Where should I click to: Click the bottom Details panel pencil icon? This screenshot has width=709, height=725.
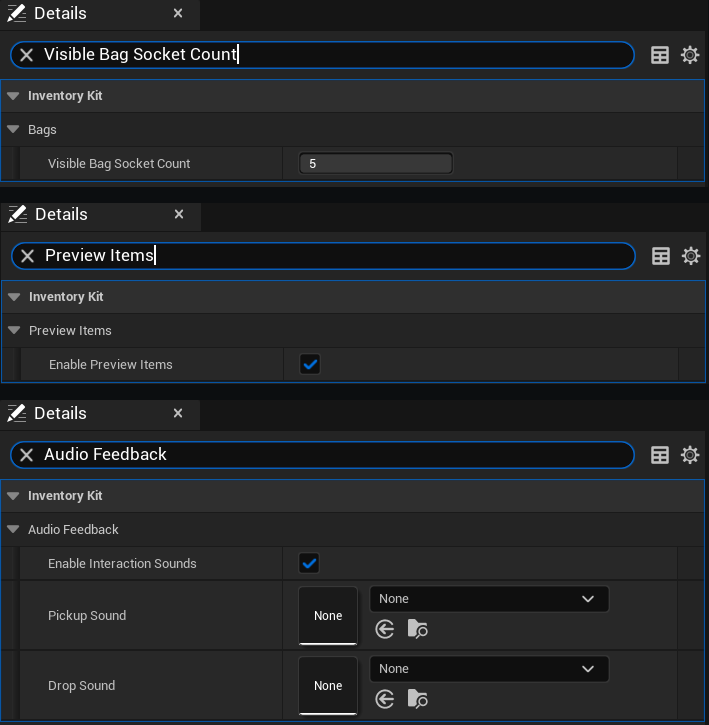click(17, 413)
